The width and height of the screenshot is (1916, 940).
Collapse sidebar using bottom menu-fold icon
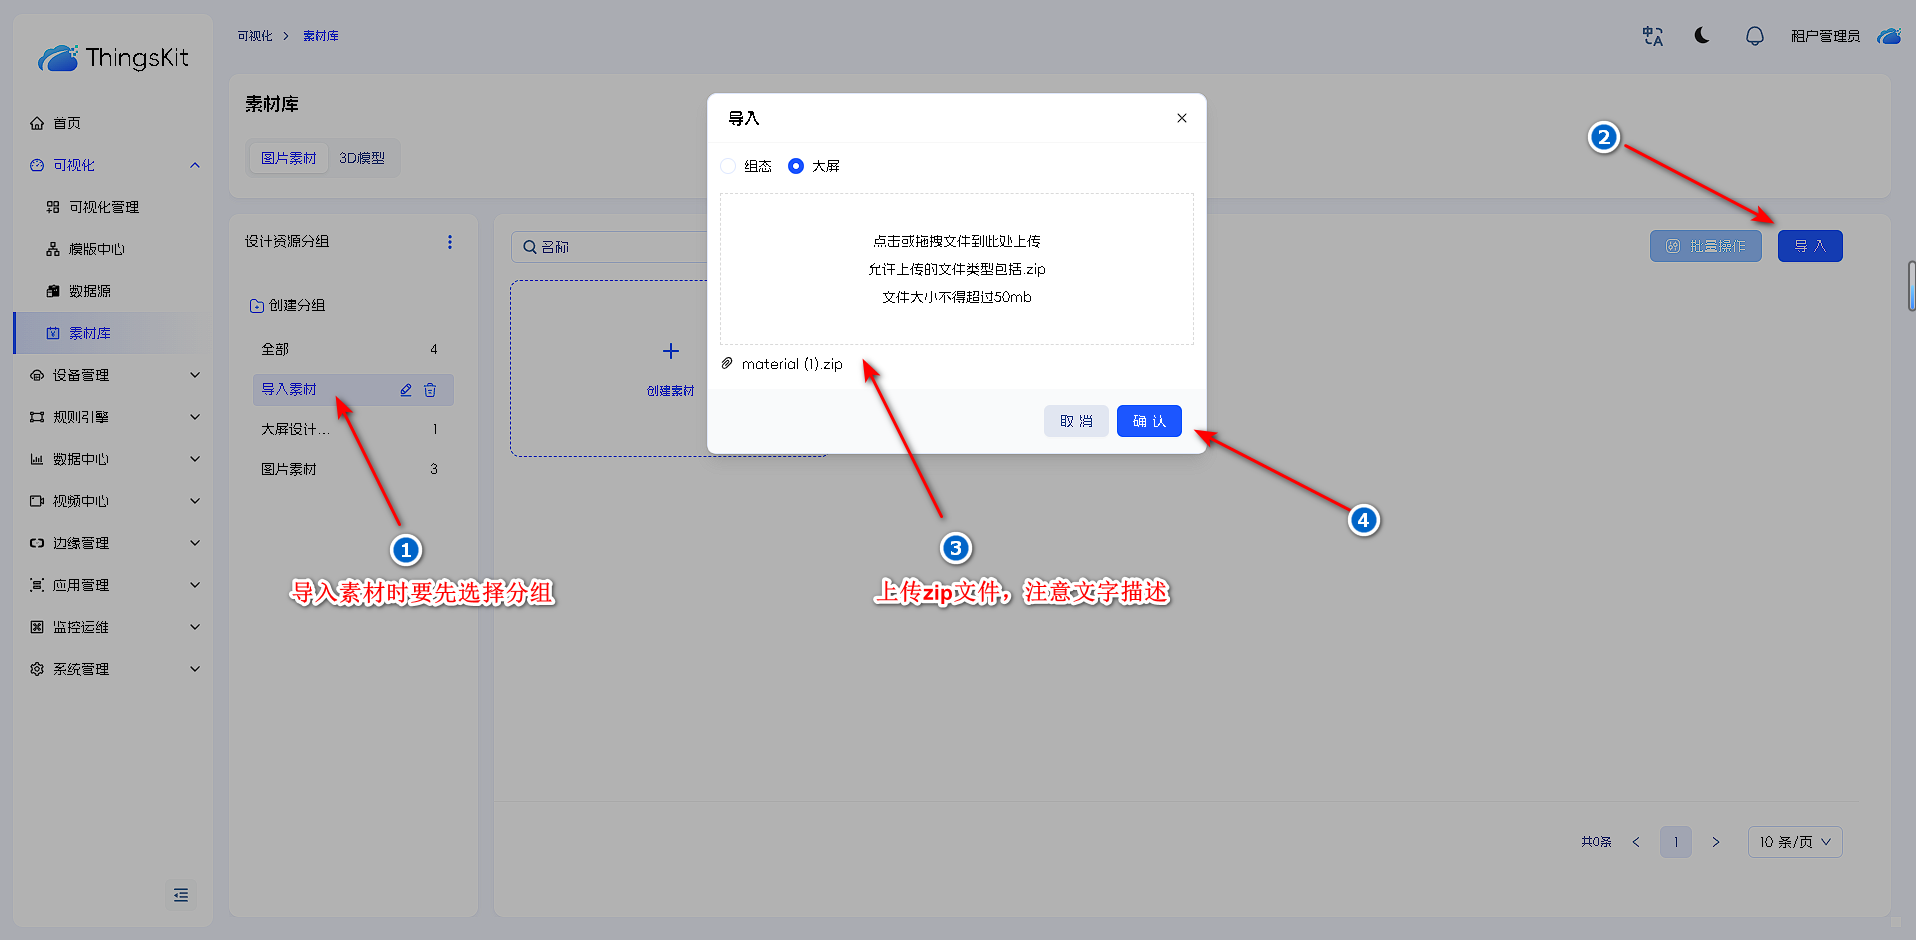(x=181, y=895)
